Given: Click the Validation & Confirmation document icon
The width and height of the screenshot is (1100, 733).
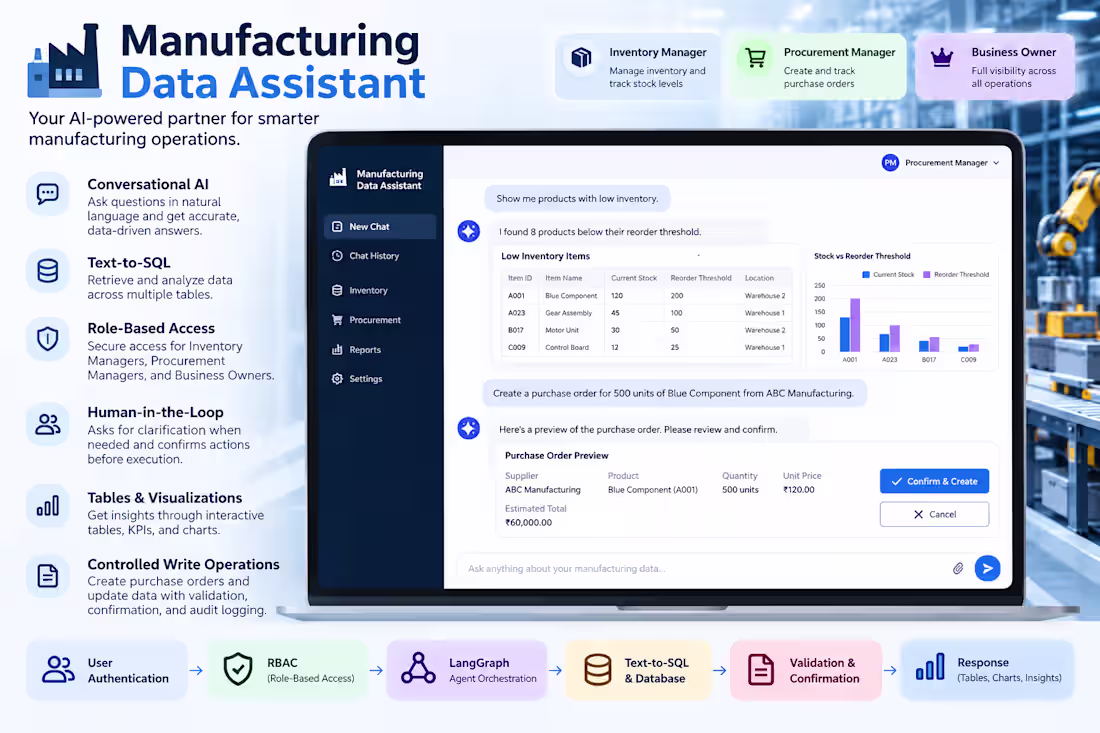Looking at the screenshot, I should (x=760, y=669).
